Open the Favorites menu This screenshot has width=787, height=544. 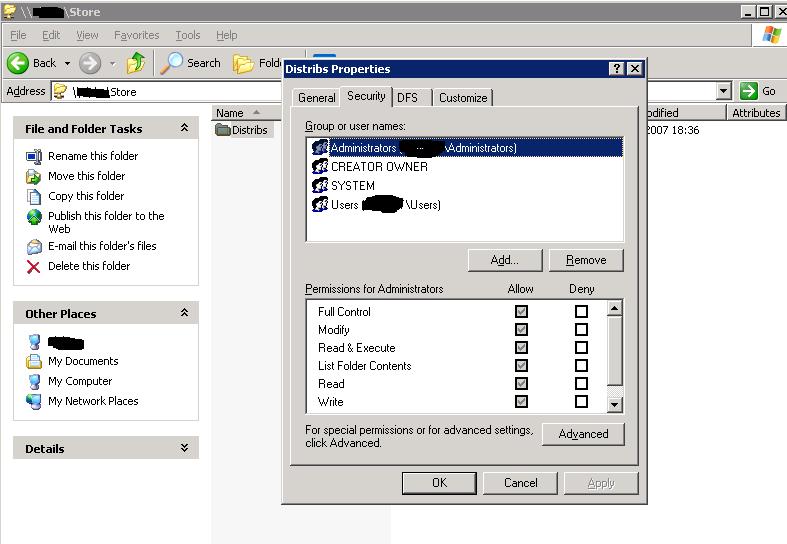pos(137,35)
